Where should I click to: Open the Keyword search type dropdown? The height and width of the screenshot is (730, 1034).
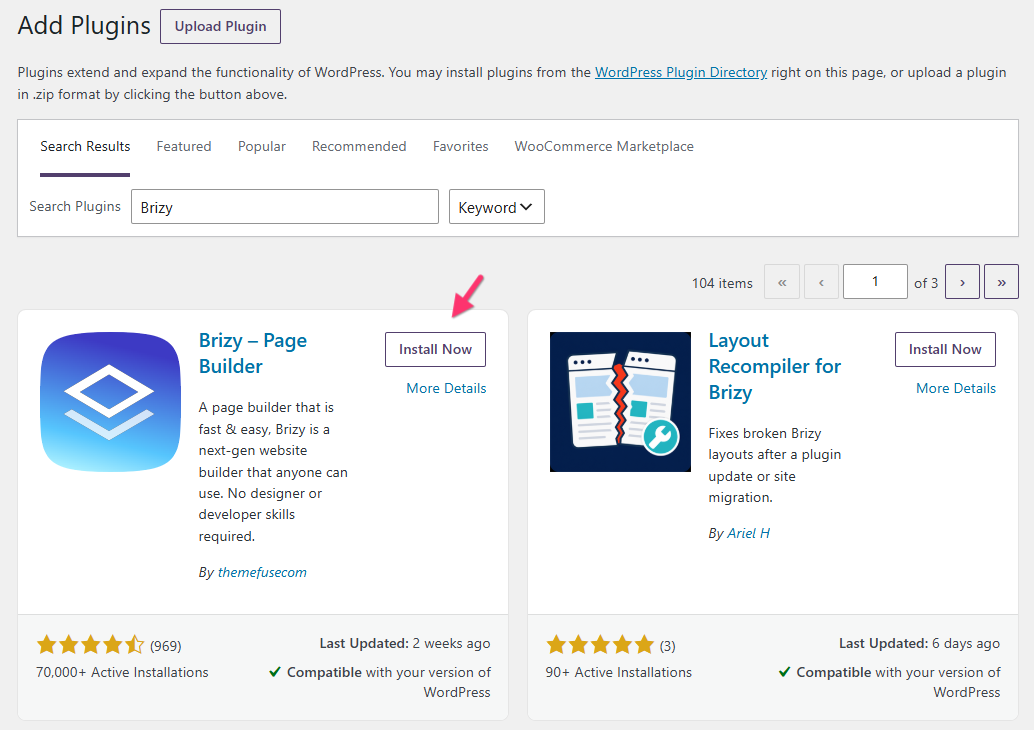(497, 207)
